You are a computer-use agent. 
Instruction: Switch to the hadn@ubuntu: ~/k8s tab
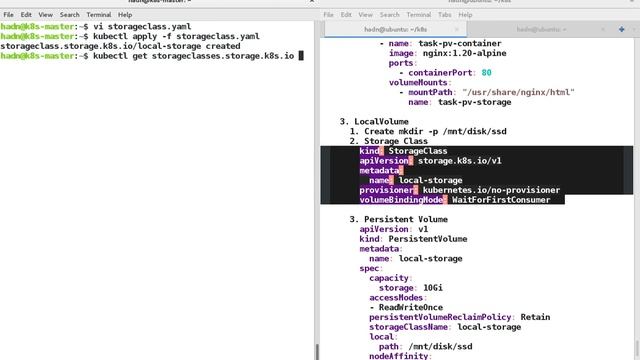tap(396, 29)
